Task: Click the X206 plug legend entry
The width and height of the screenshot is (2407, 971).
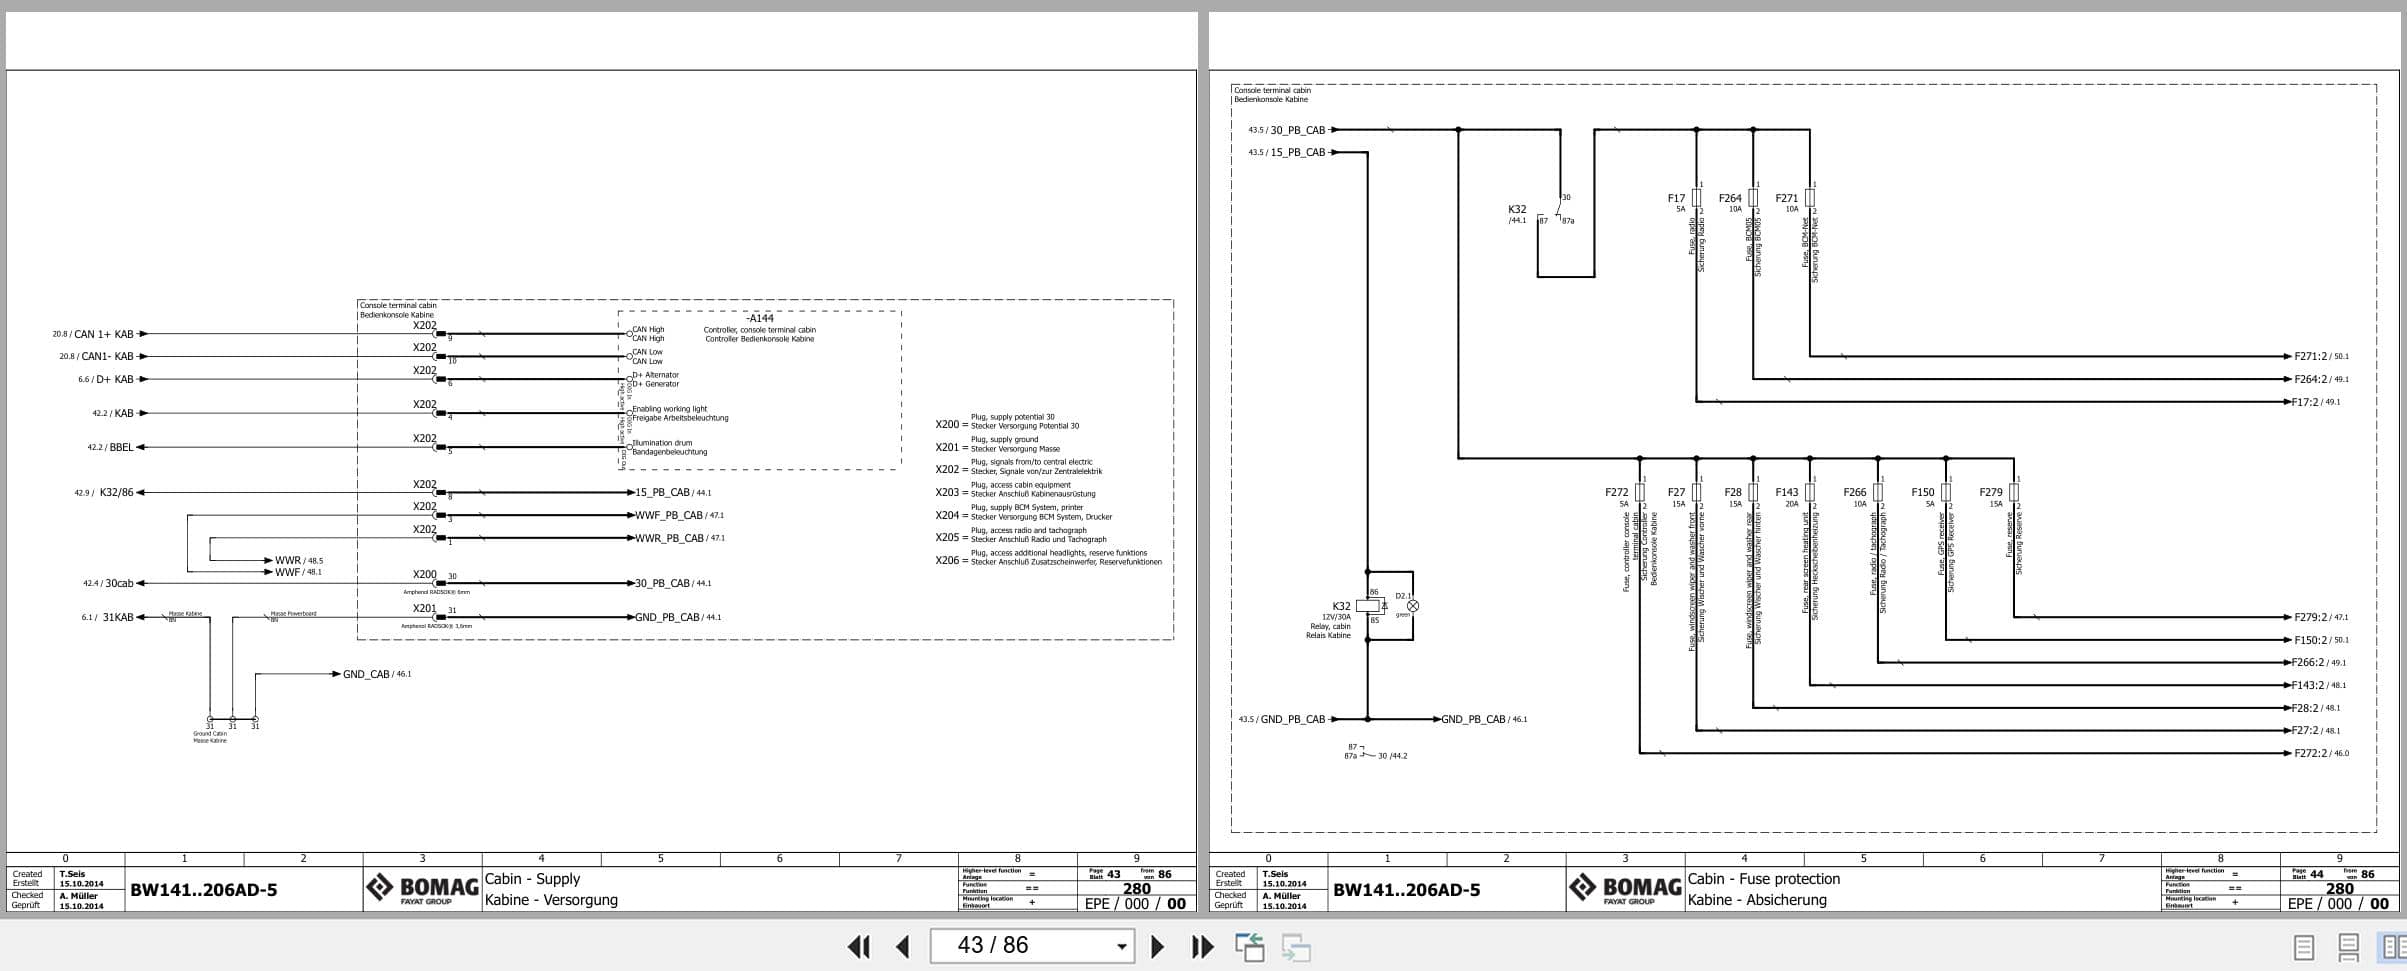Action: [x=1049, y=558]
